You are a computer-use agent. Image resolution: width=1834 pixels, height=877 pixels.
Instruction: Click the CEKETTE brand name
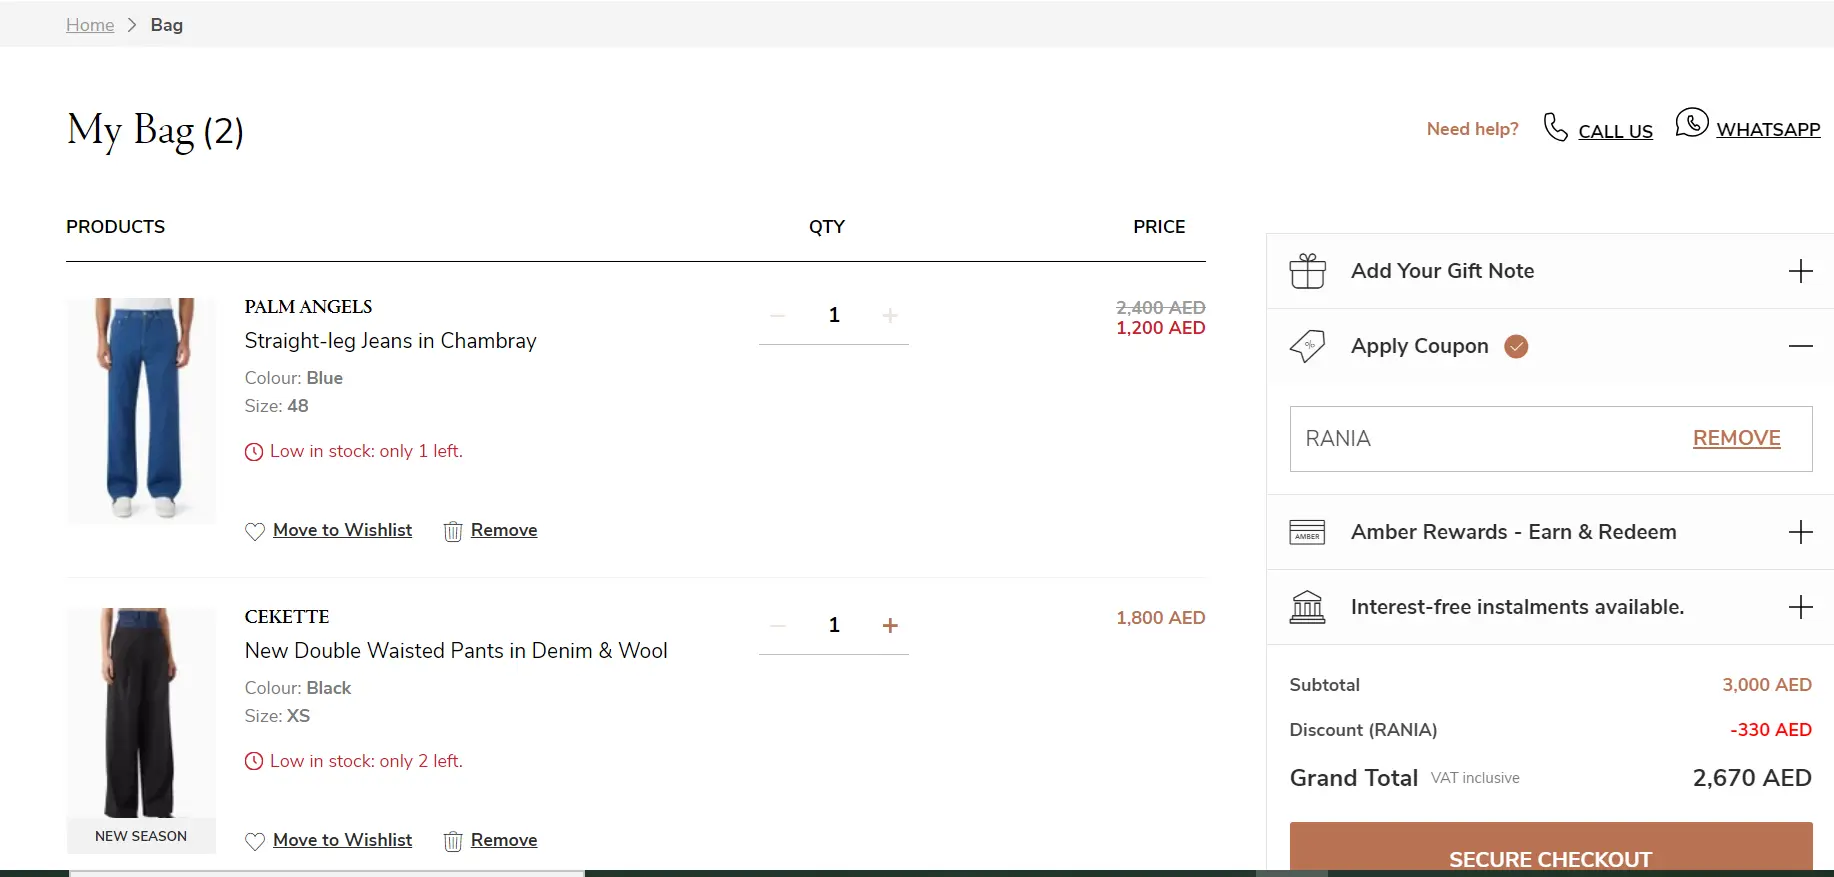(287, 617)
